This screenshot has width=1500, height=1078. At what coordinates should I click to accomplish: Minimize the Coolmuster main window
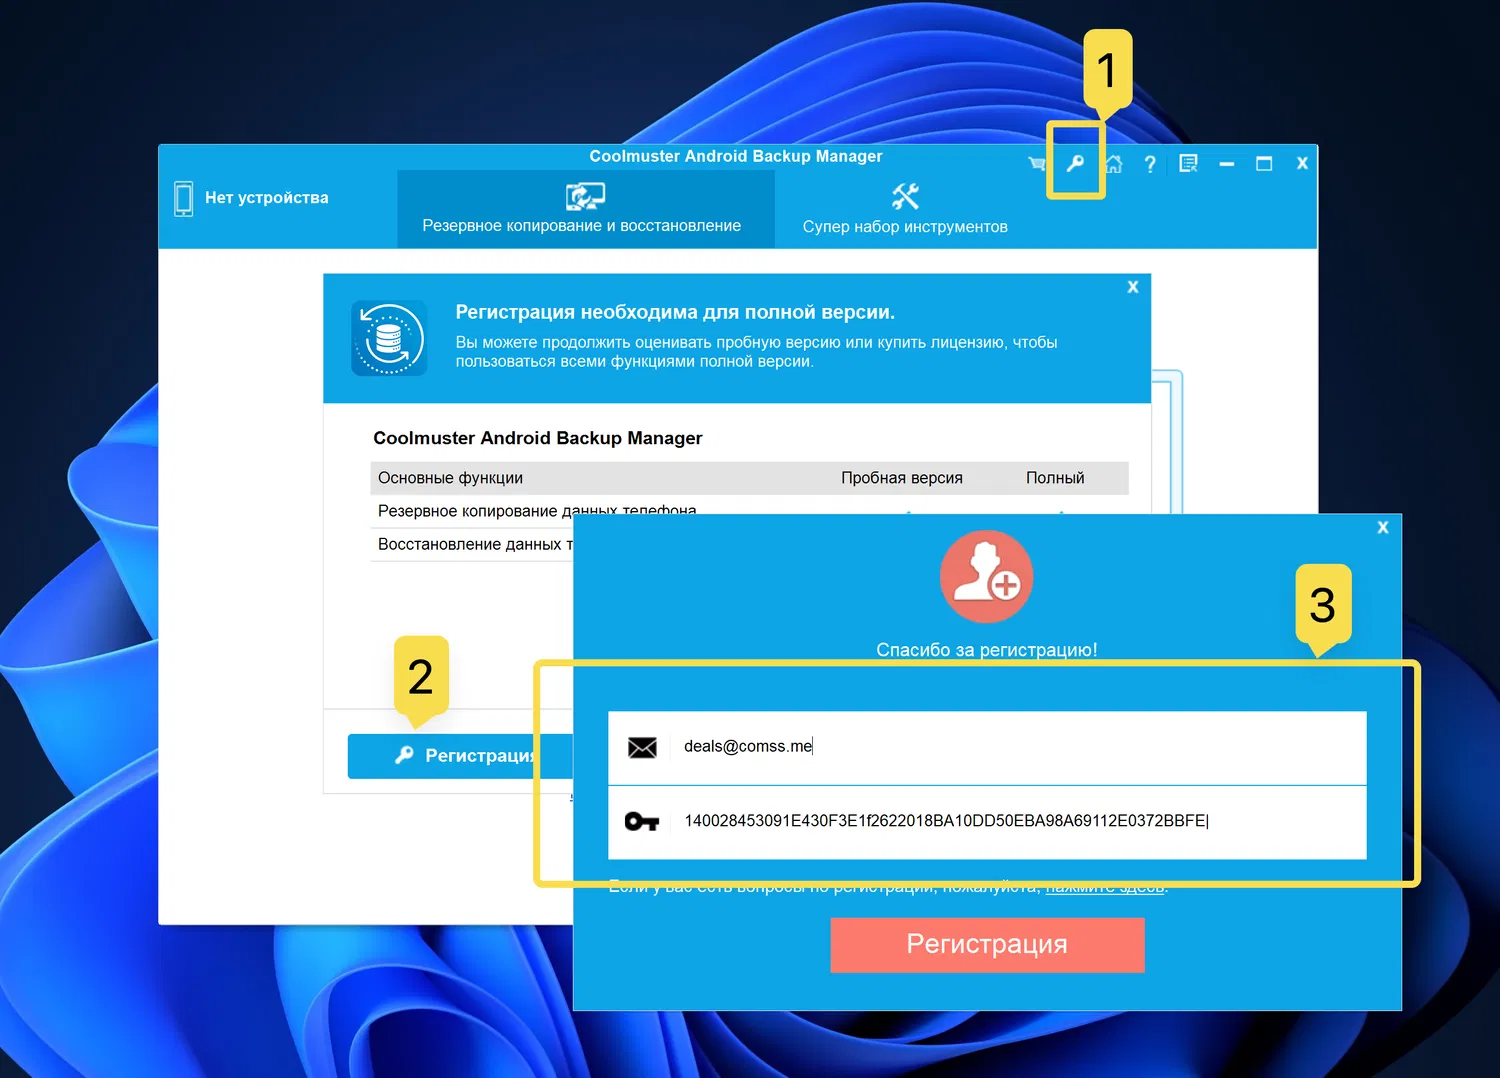tap(1227, 164)
